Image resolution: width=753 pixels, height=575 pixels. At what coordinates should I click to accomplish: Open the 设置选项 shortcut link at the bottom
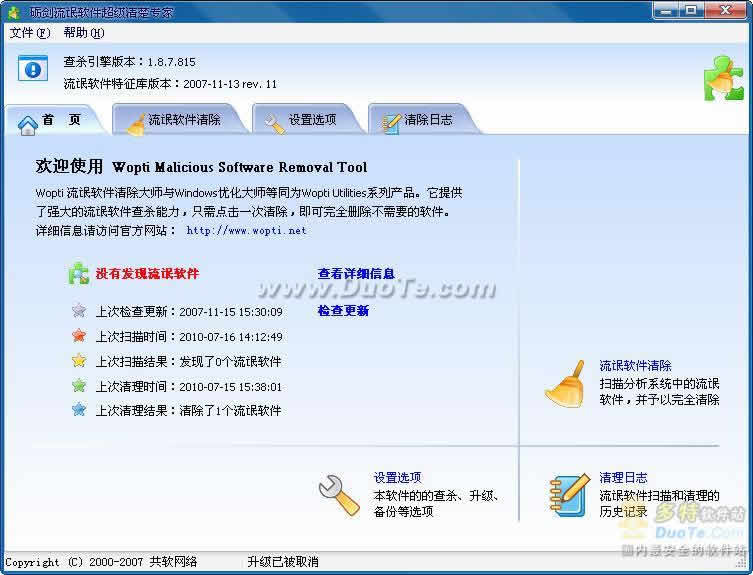click(x=397, y=477)
